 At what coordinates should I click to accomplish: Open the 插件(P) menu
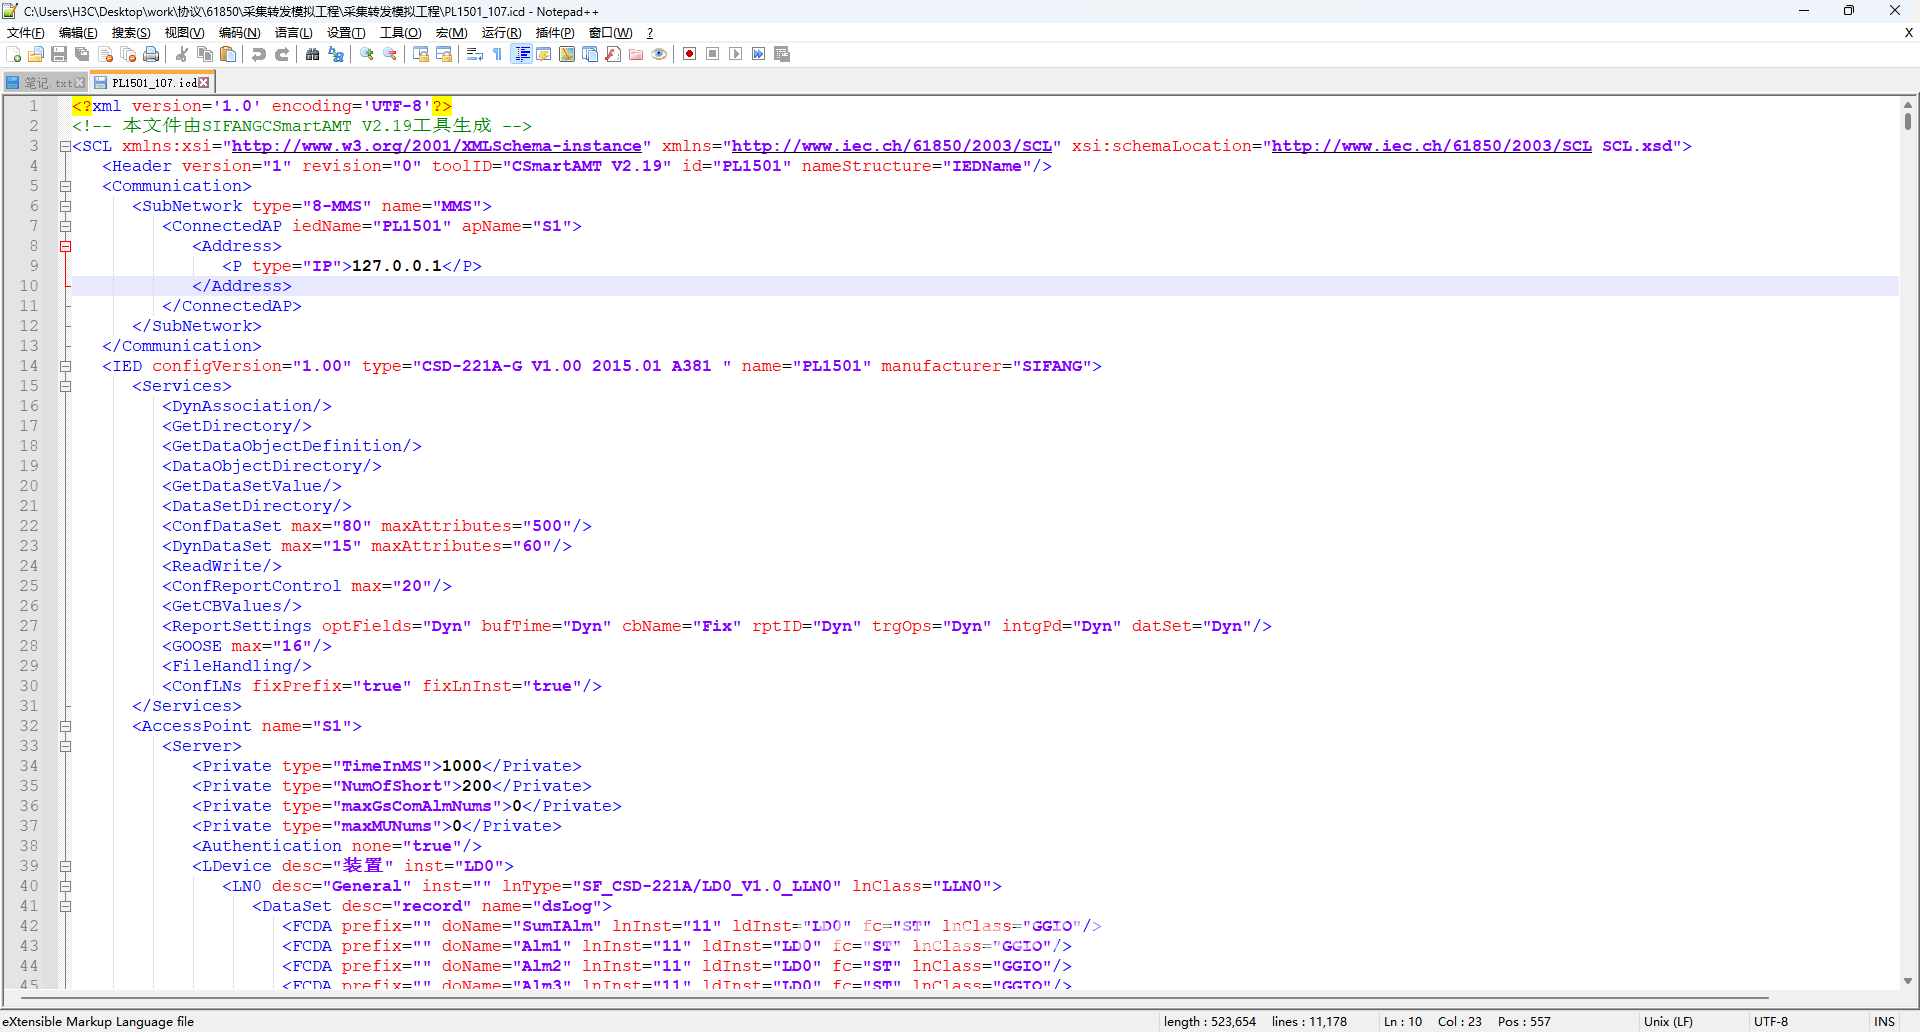pos(555,32)
